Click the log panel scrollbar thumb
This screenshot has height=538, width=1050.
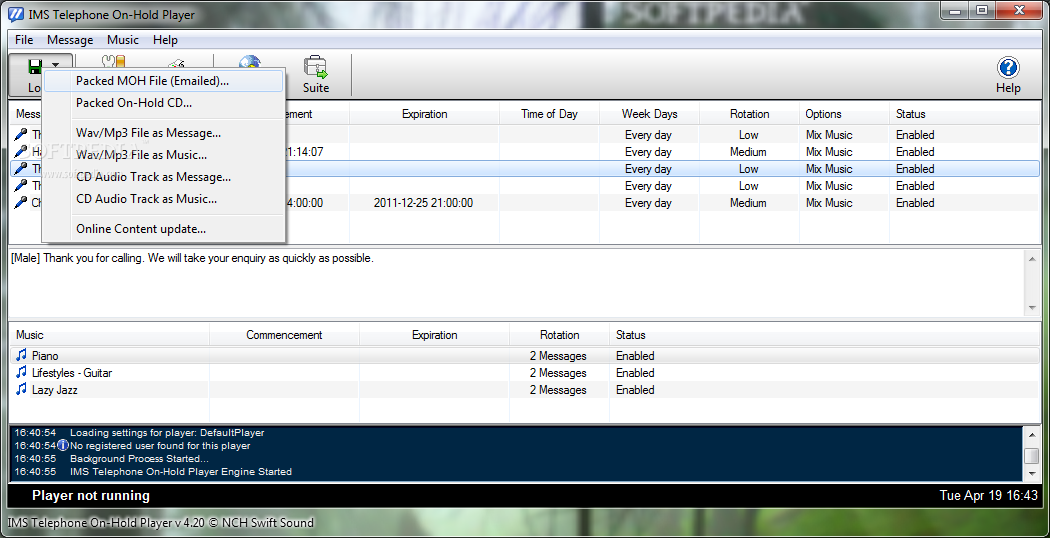(1032, 456)
